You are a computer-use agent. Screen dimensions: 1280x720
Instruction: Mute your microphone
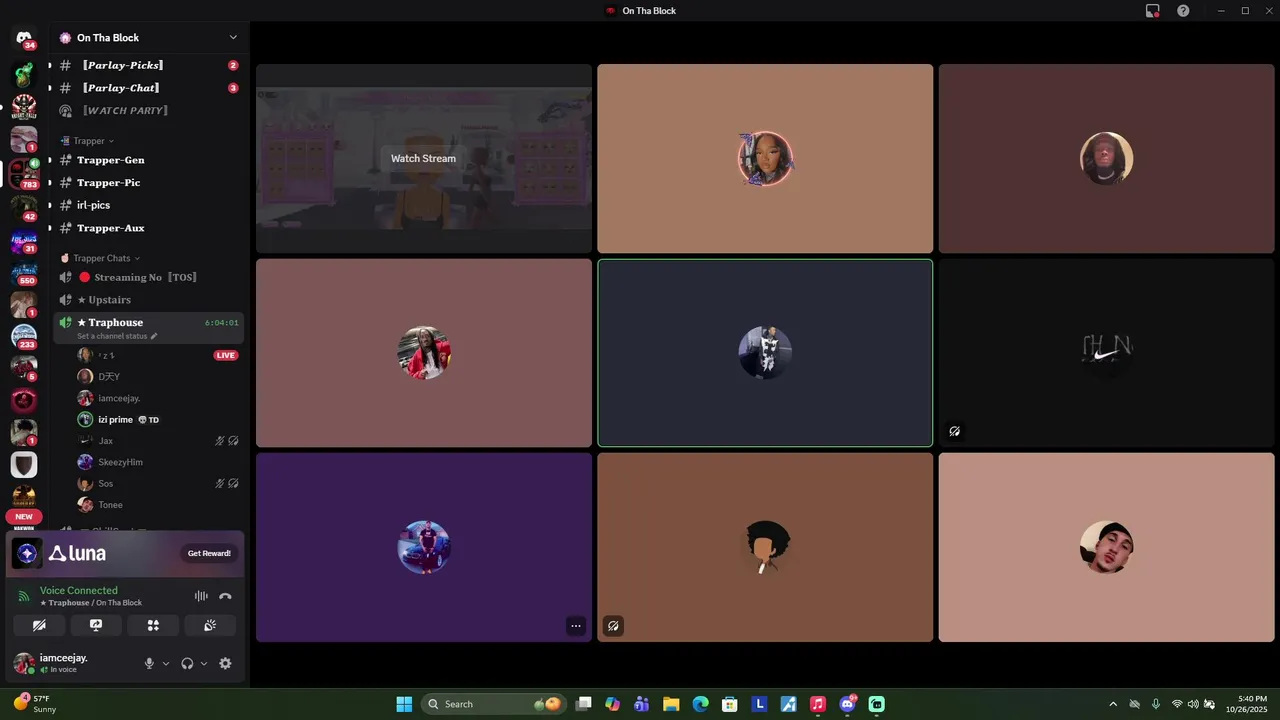149,663
